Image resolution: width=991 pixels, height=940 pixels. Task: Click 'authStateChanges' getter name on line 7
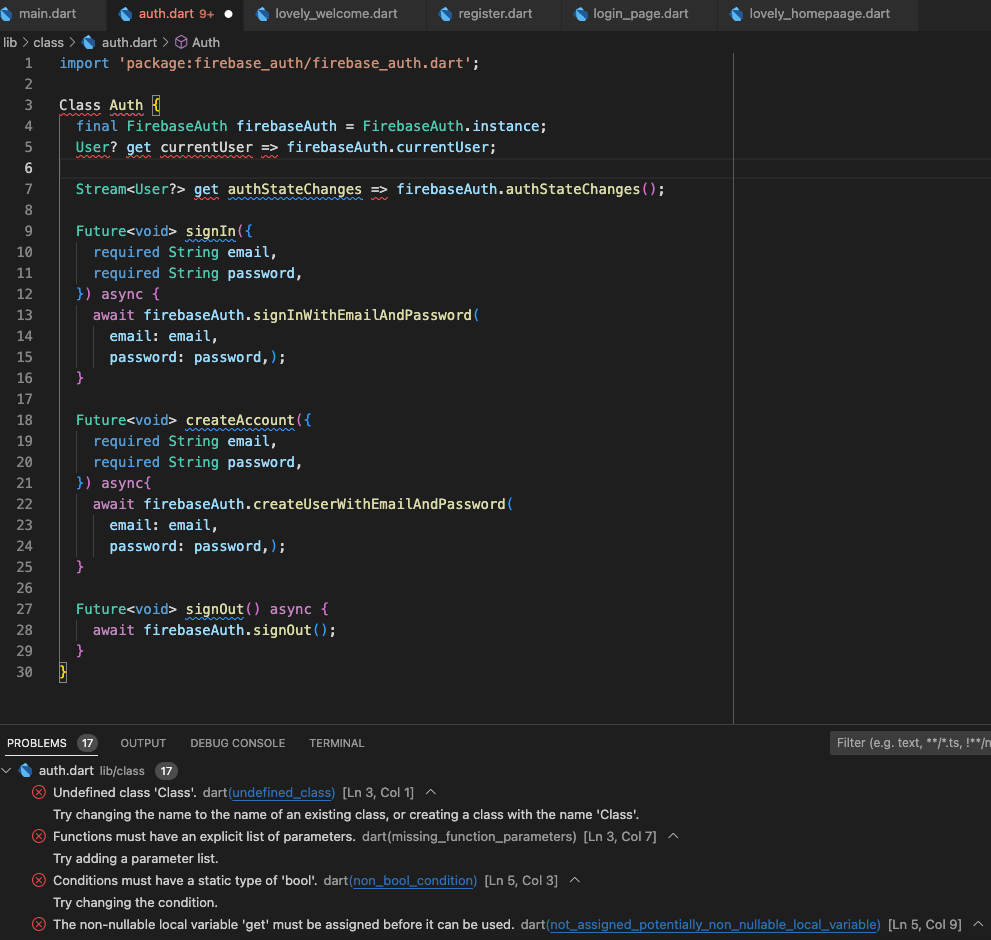(x=295, y=189)
